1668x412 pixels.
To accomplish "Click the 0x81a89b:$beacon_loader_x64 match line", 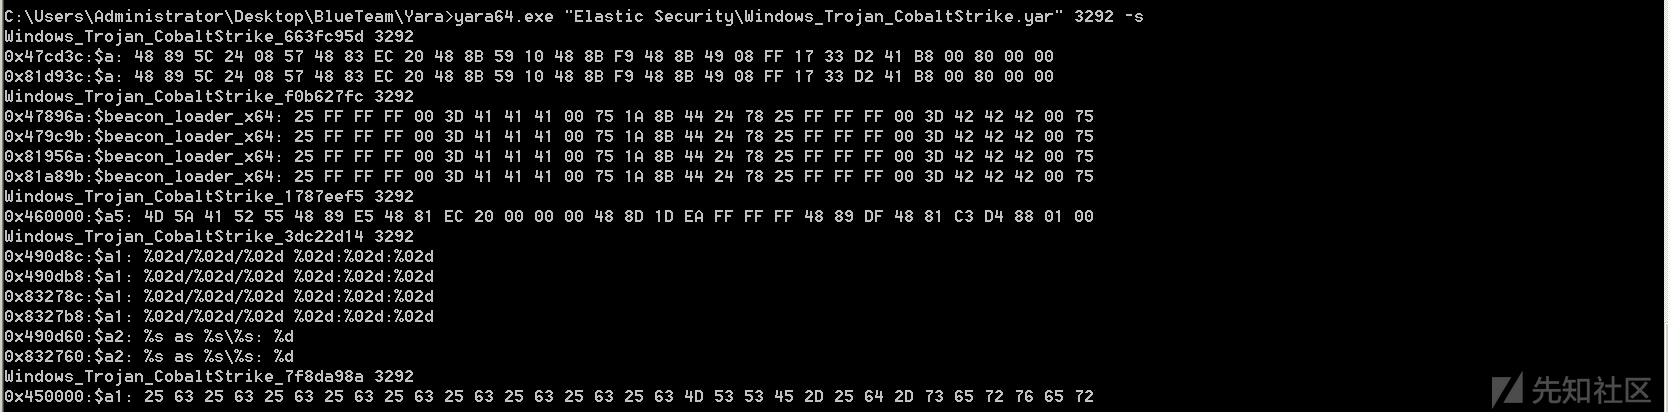I will [x=549, y=176].
